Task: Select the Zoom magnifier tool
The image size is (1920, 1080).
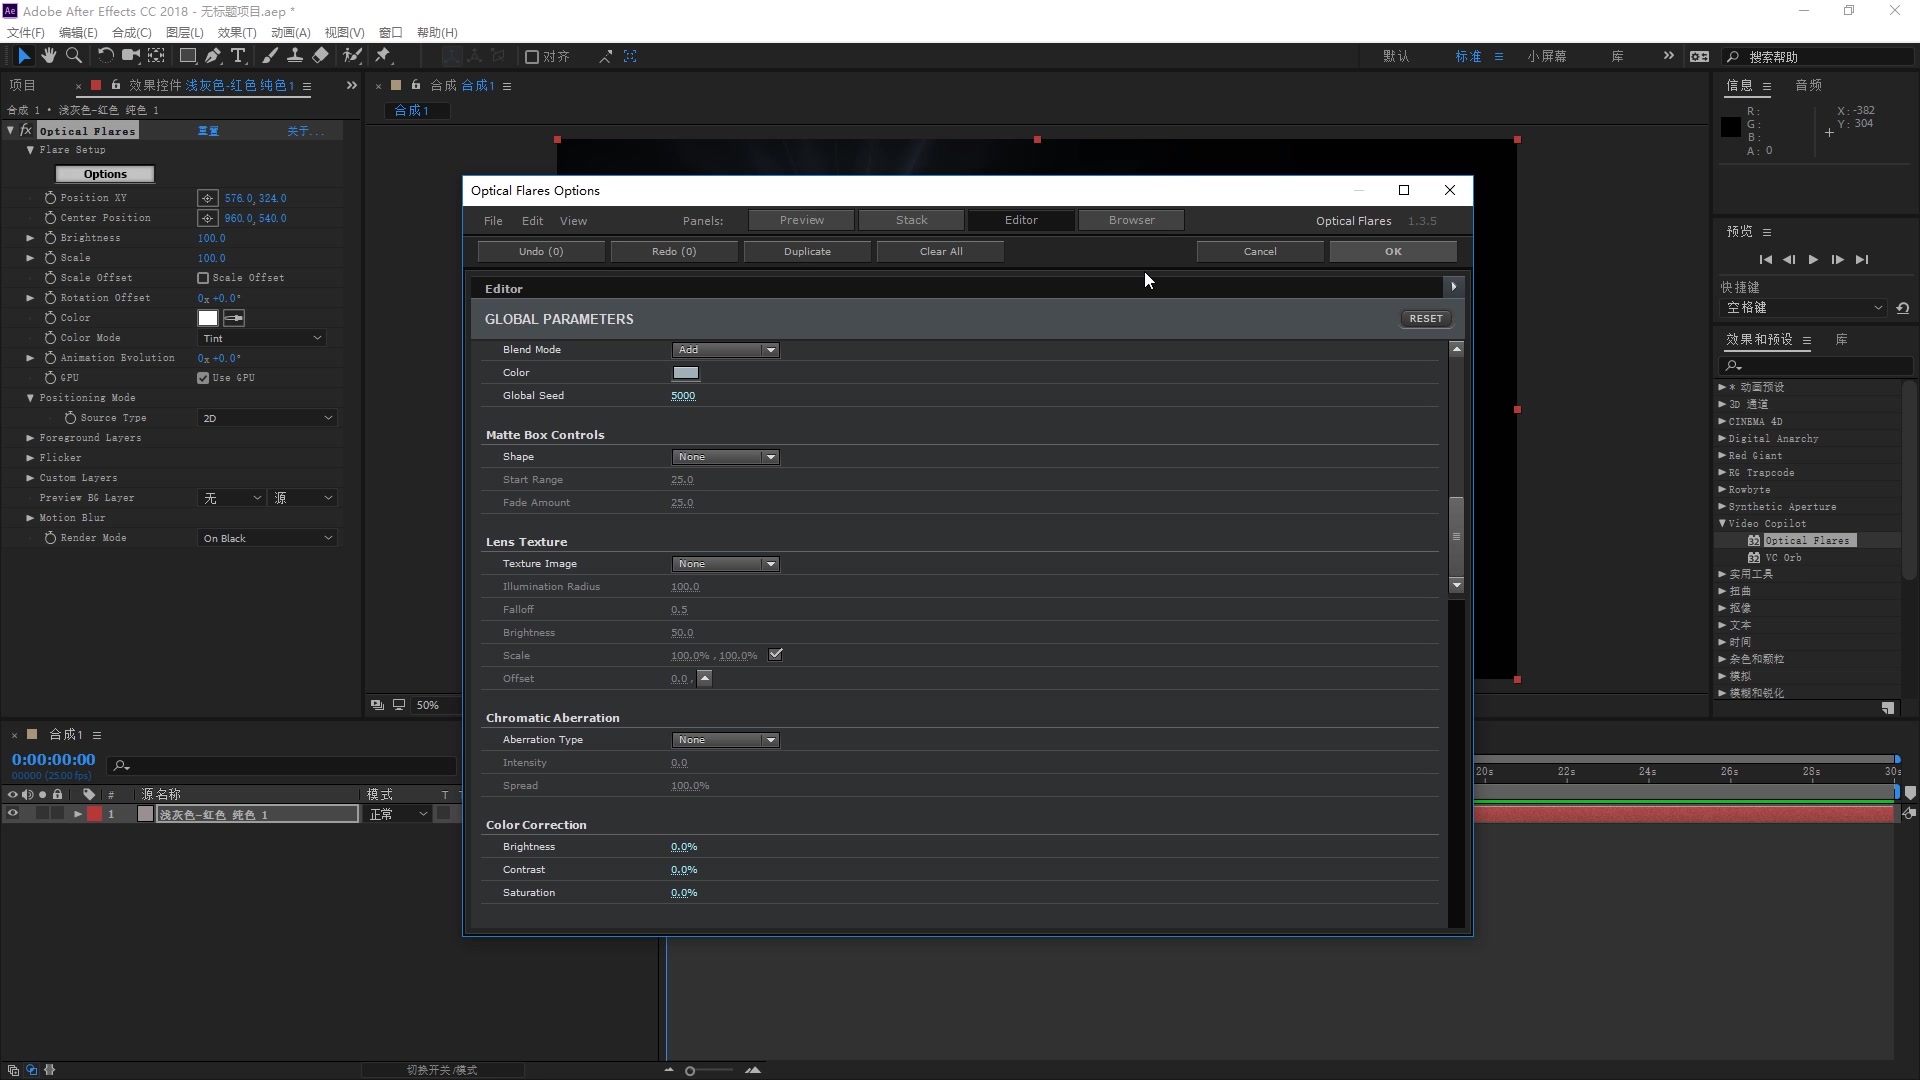Action: pos(73,56)
